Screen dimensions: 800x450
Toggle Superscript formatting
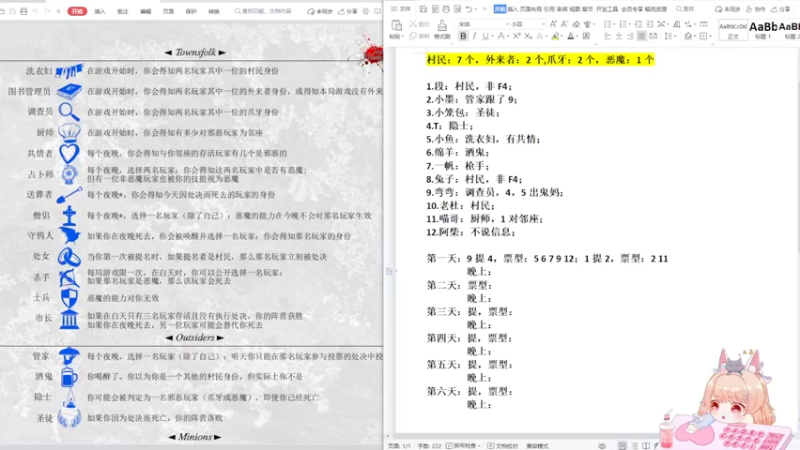[516, 36]
